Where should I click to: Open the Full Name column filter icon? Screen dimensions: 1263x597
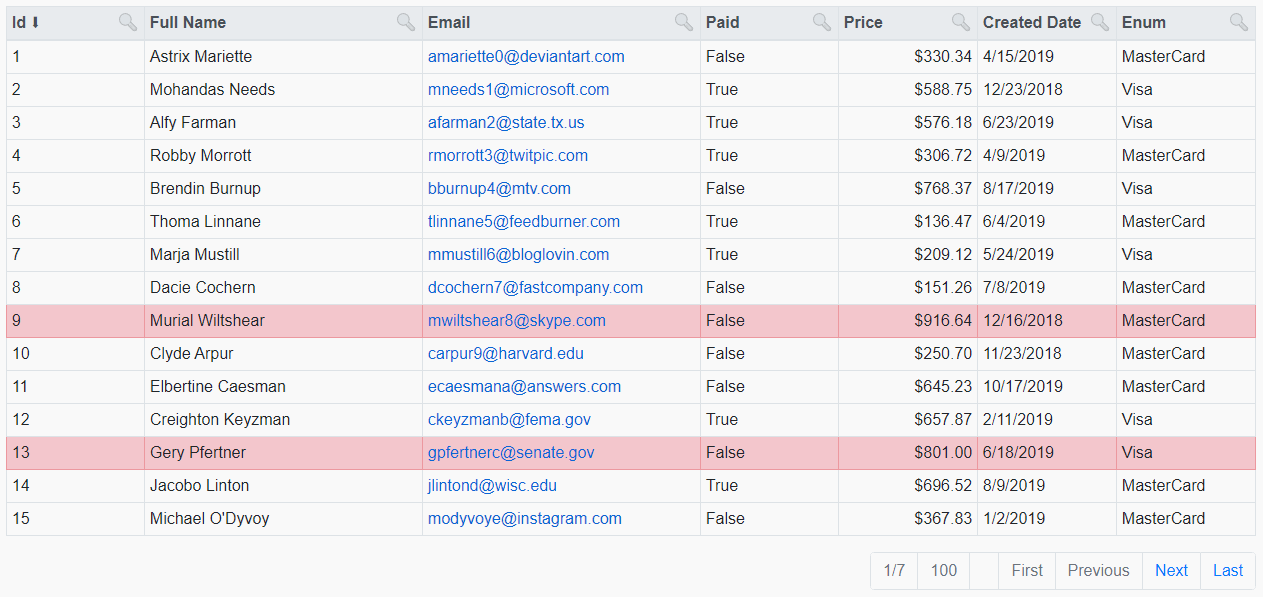pos(405,21)
